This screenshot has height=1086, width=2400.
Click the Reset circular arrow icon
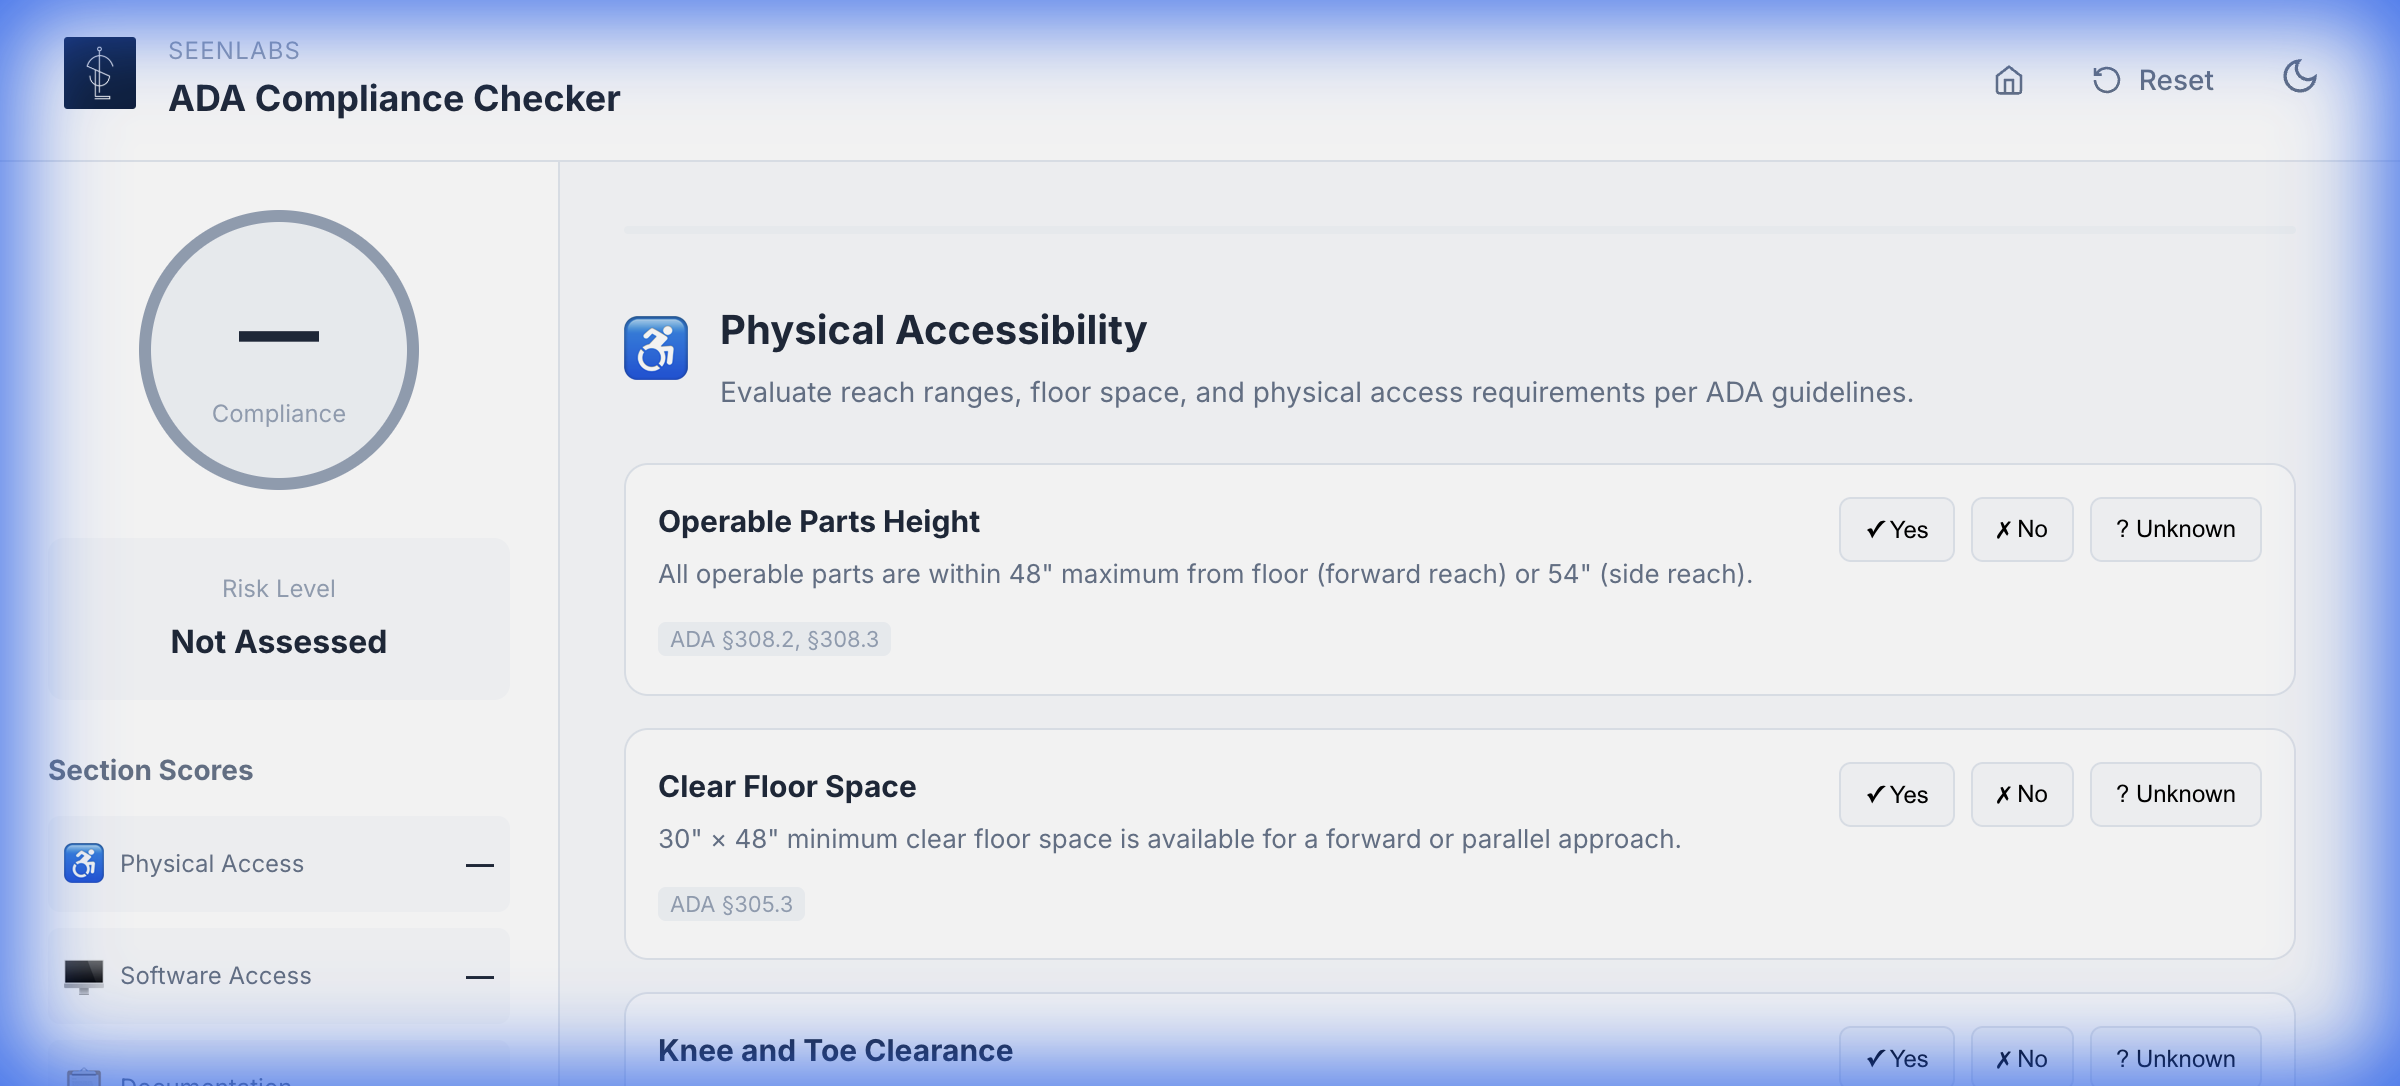click(2106, 80)
